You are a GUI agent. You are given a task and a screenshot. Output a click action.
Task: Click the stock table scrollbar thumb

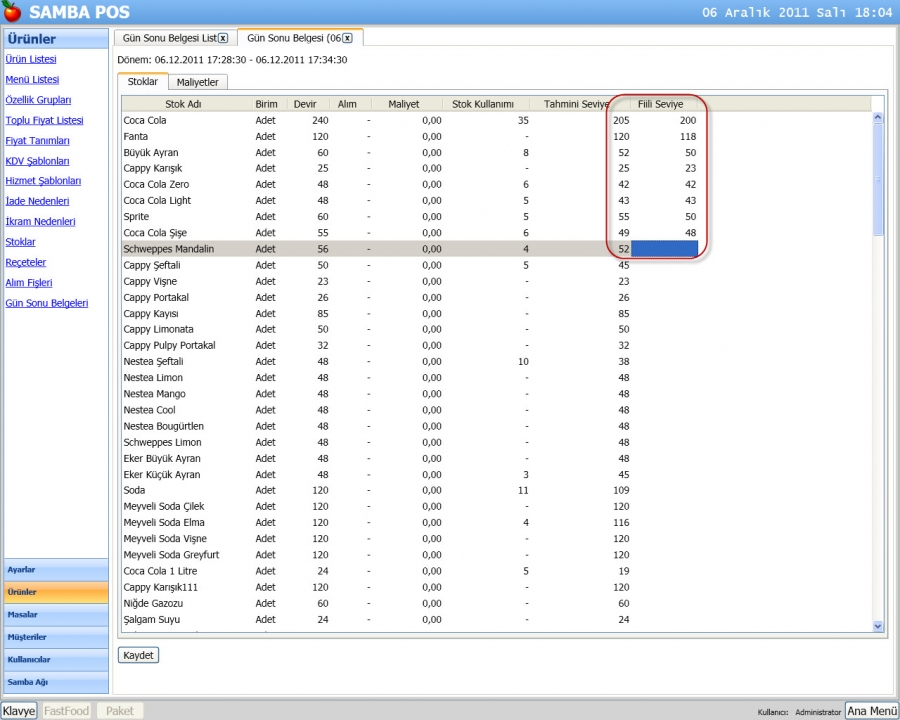click(x=878, y=179)
